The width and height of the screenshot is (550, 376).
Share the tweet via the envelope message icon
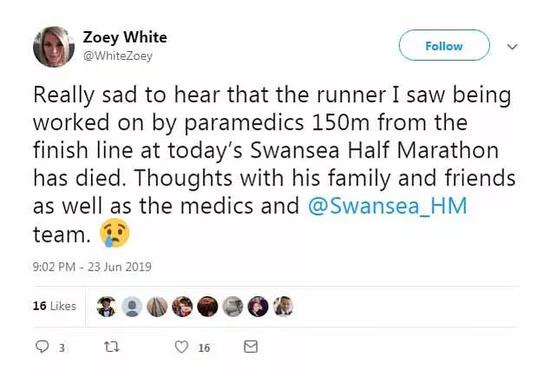tap(250, 347)
